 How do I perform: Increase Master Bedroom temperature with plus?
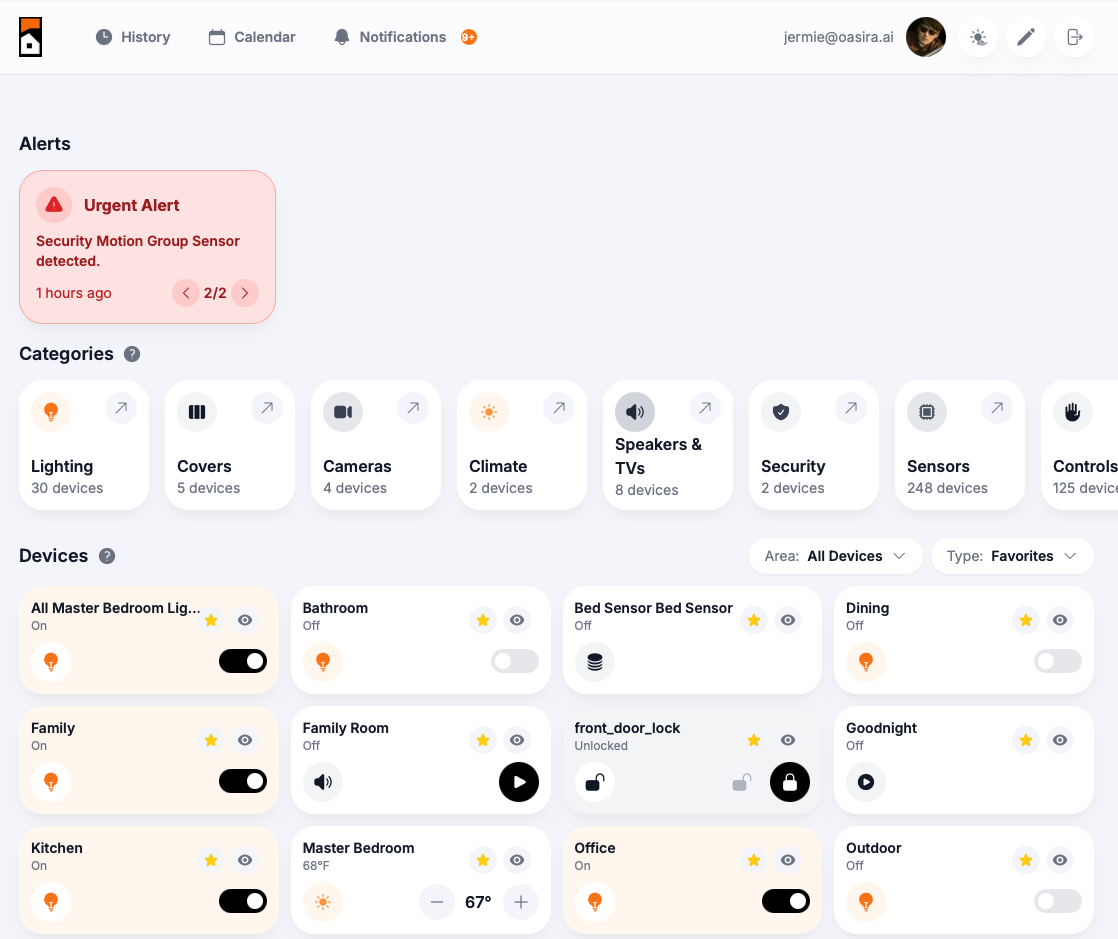coord(520,902)
